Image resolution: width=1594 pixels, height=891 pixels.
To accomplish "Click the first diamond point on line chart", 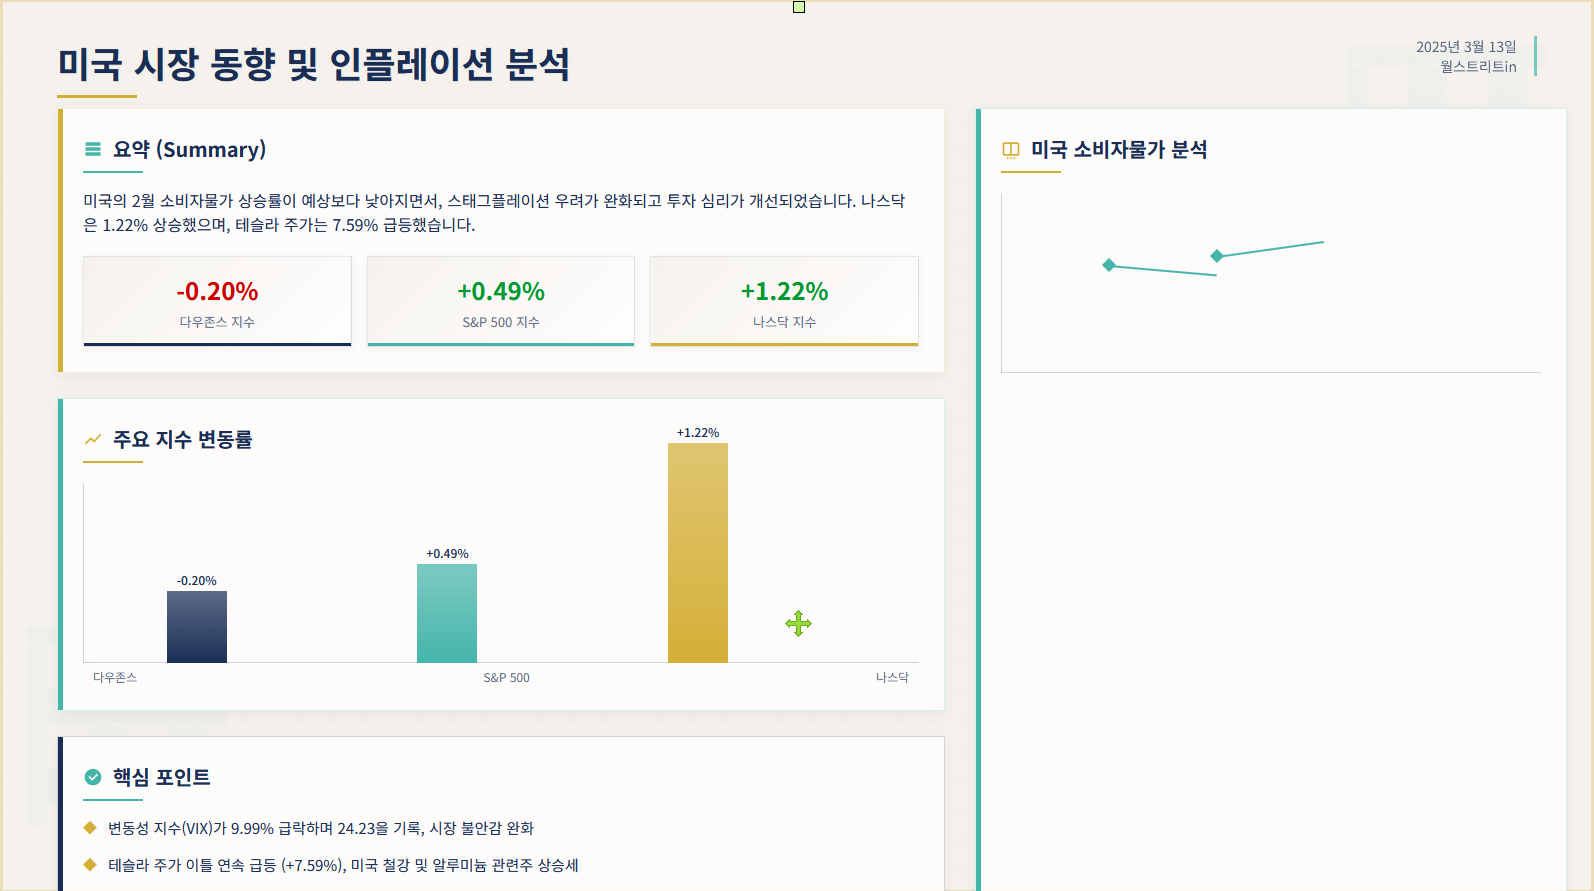I will point(1108,265).
